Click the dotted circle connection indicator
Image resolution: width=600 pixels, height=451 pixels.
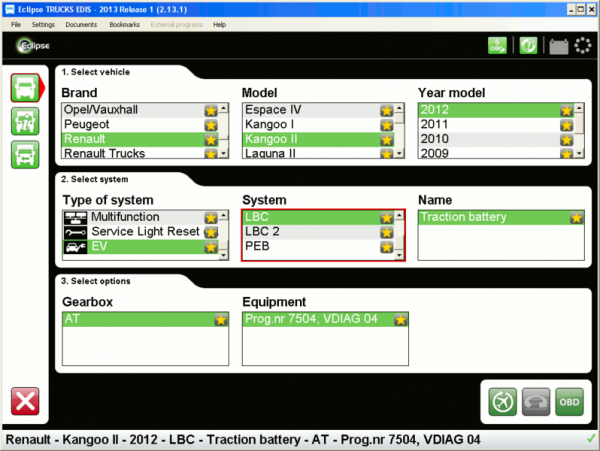click(x=582, y=46)
